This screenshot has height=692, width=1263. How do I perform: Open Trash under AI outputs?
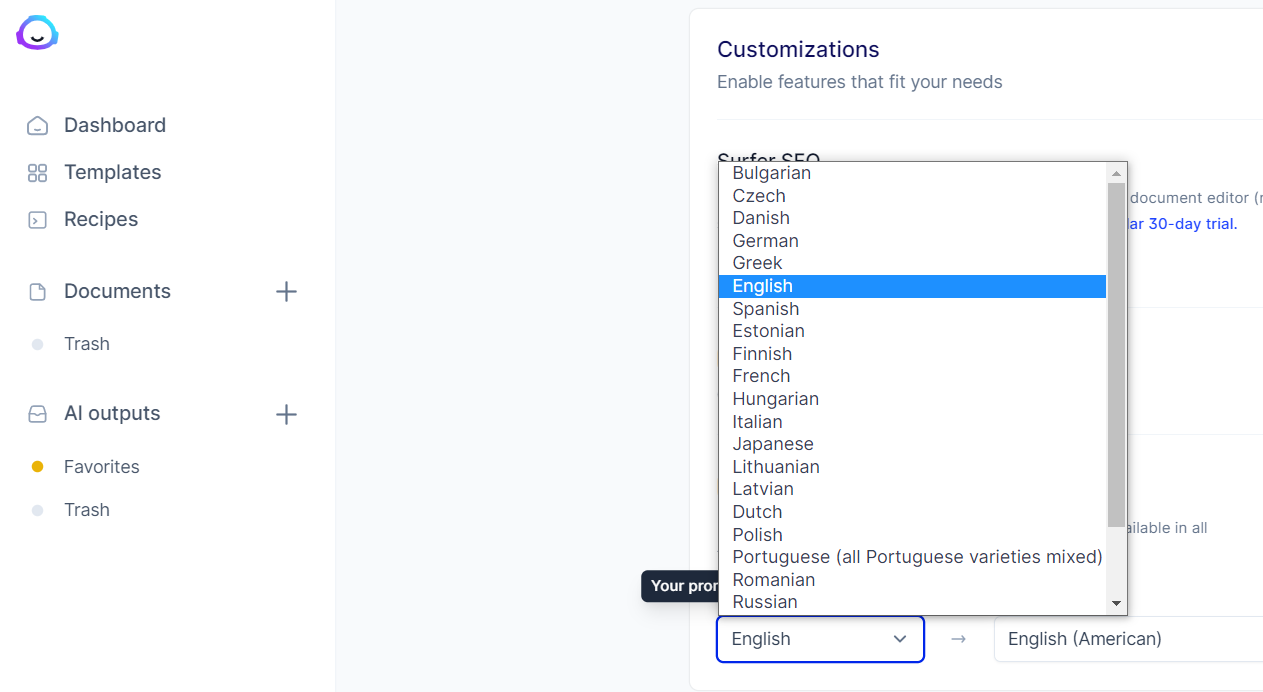click(87, 510)
